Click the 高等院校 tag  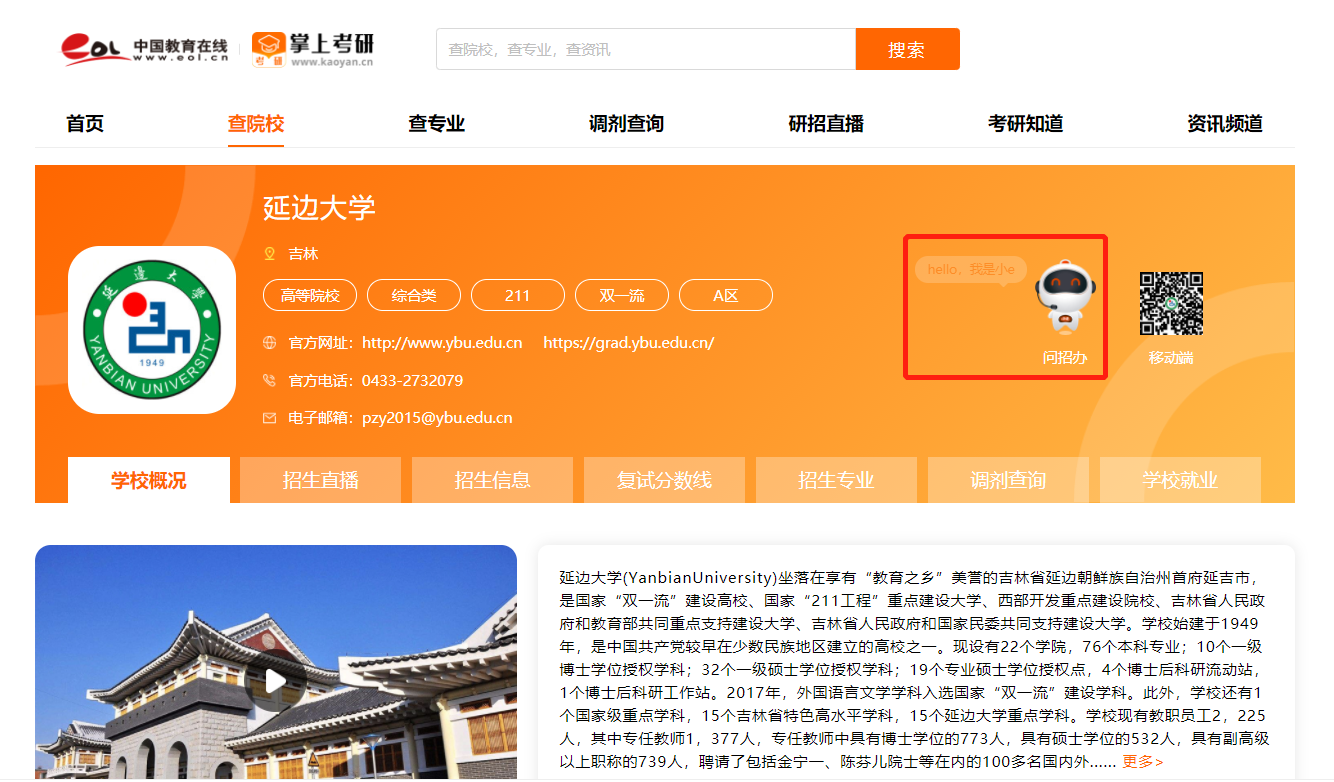[310, 296]
